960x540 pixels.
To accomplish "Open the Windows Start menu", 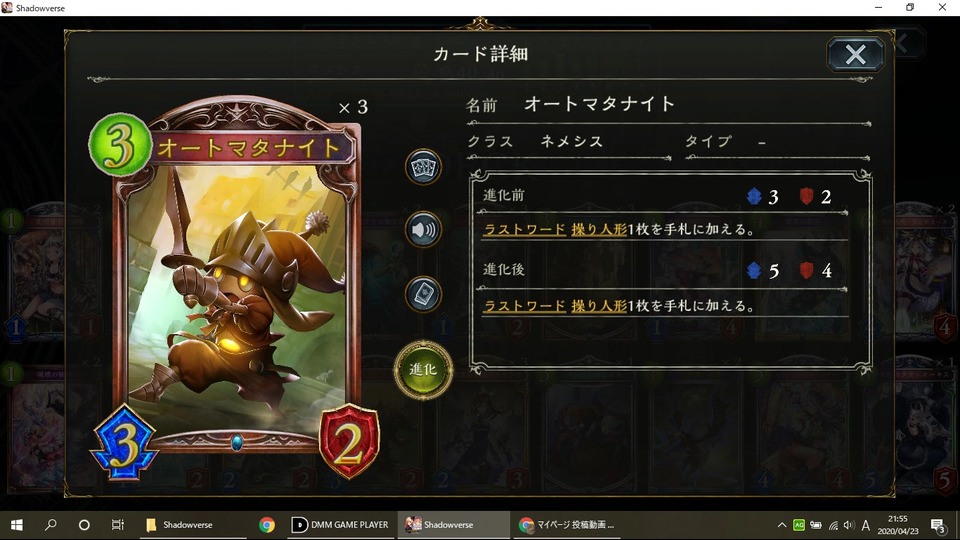I will [17, 525].
